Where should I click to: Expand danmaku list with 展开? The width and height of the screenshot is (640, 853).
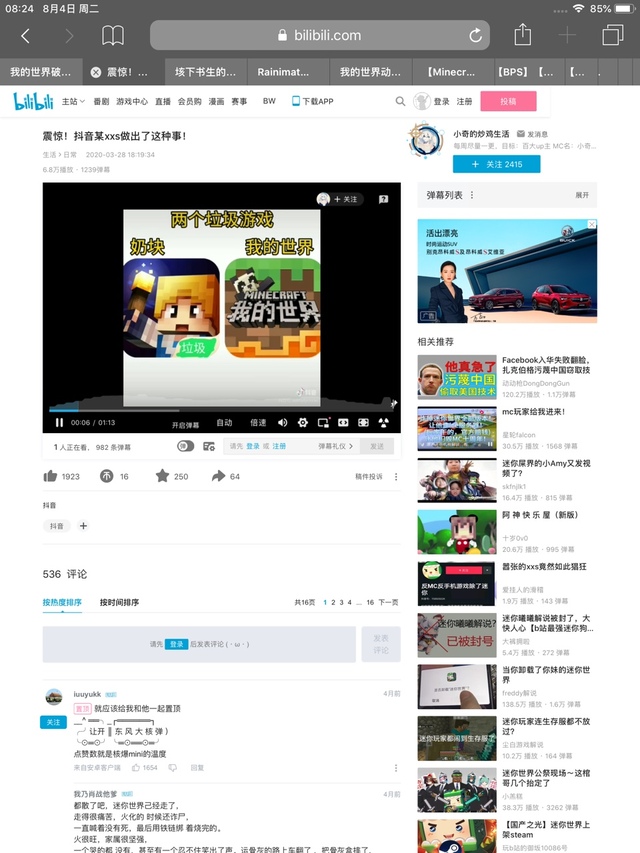tap(582, 195)
